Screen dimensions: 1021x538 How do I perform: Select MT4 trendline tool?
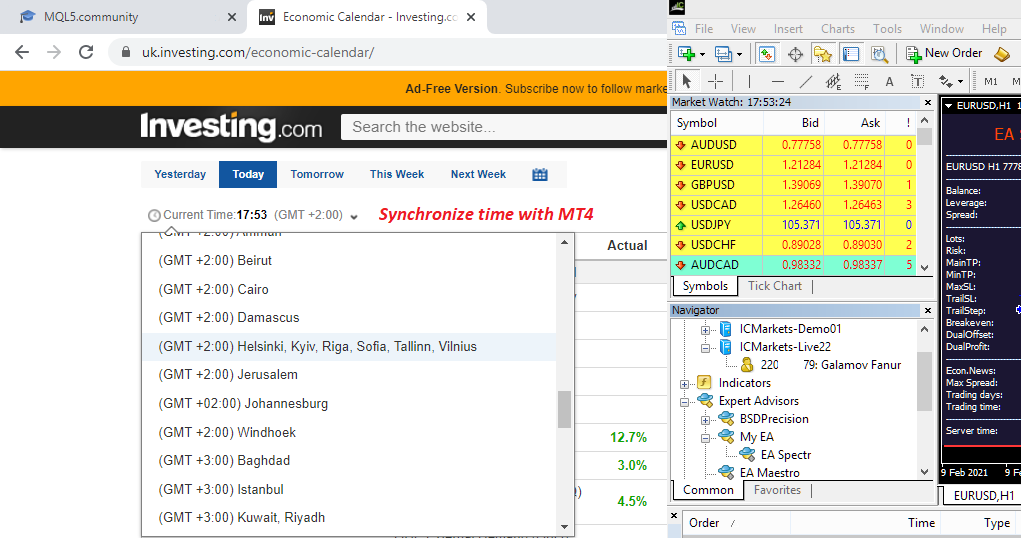(x=805, y=81)
